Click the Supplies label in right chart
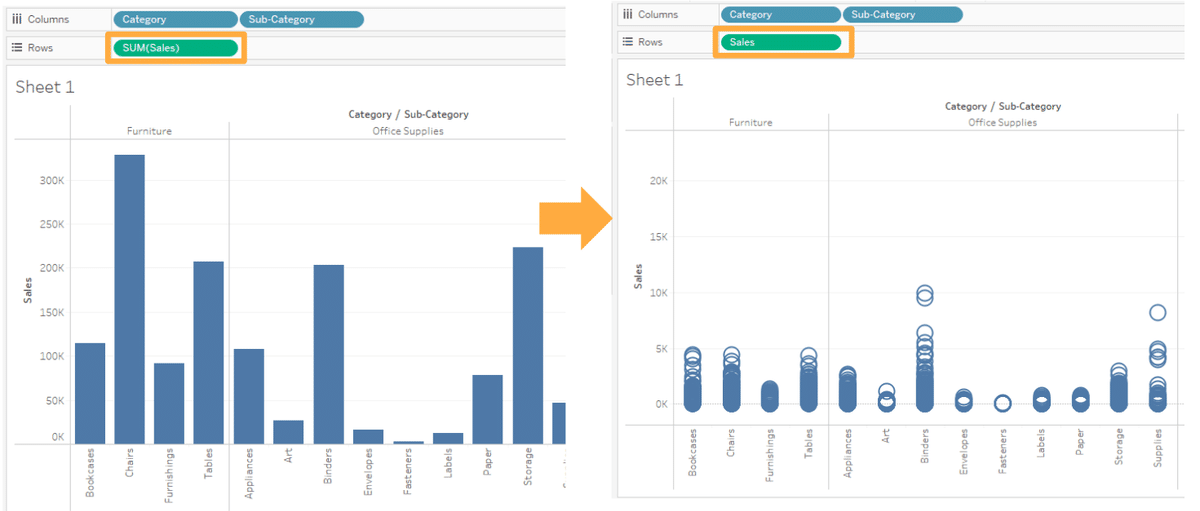 tap(1157, 450)
